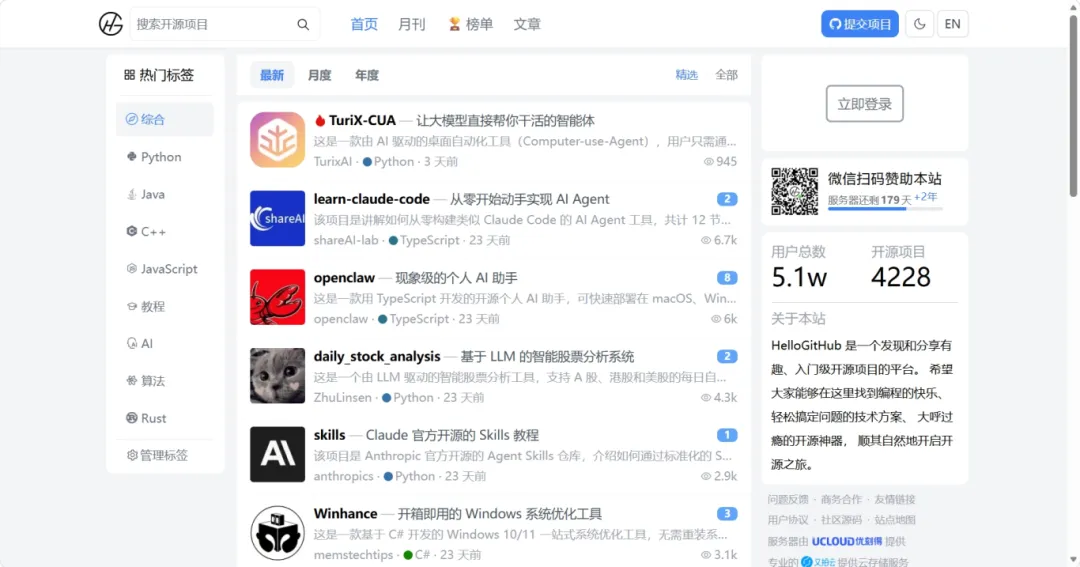
Task: Click comment badge 8 on openclaw
Action: tap(727, 278)
